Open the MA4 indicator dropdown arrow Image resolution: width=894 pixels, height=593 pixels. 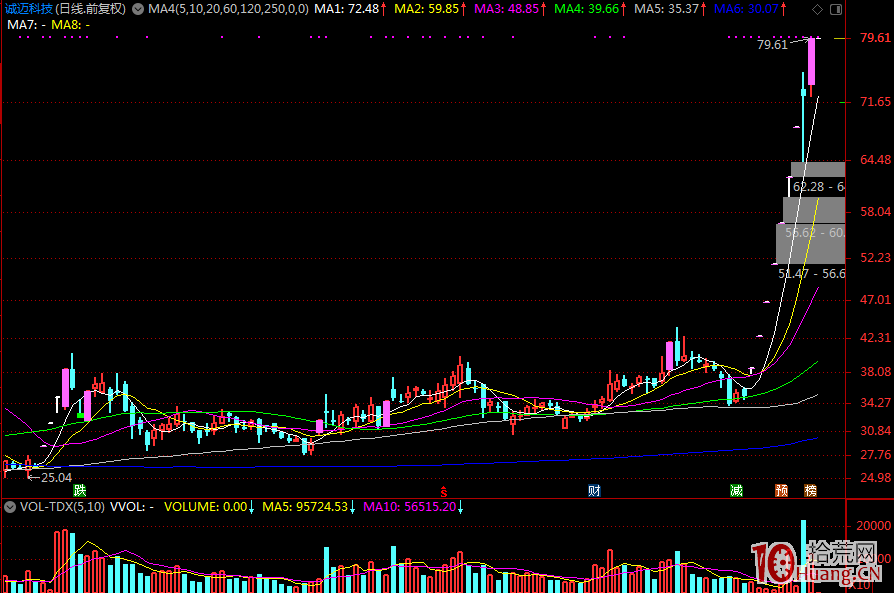[x=137, y=9]
